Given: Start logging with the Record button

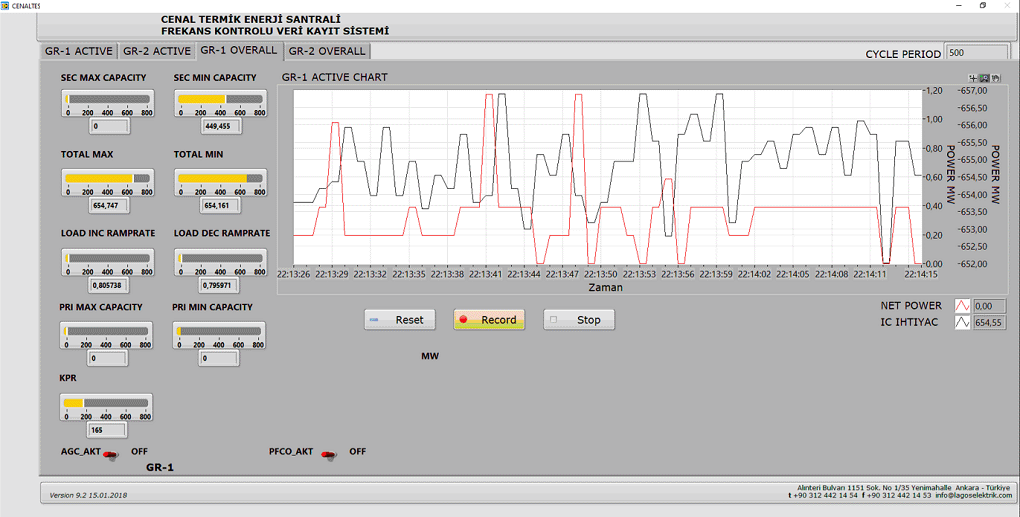Looking at the screenshot, I should coord(489,320).
